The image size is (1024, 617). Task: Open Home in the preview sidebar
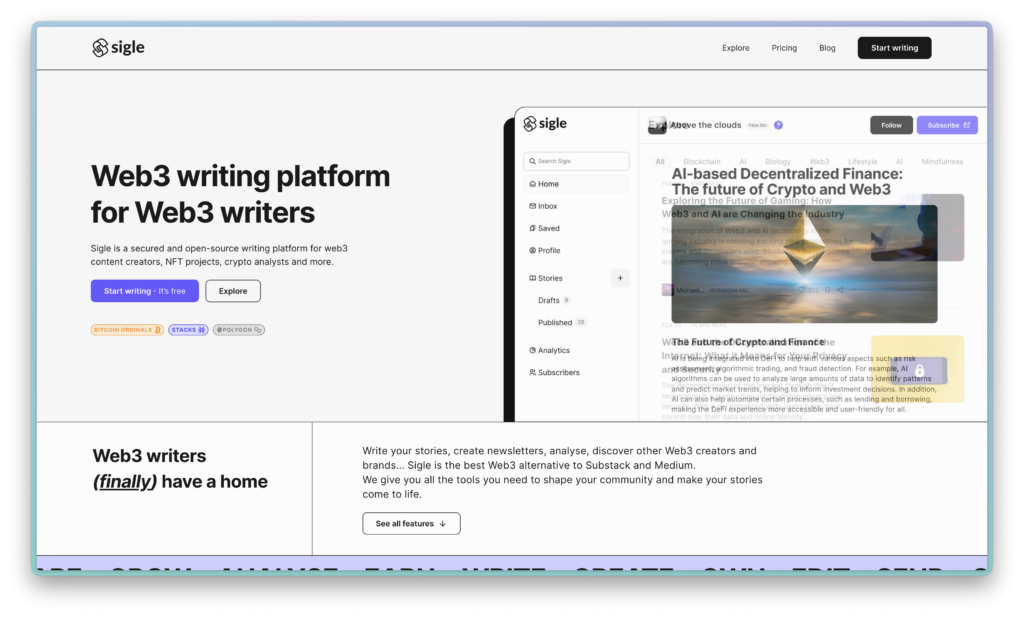click(x=576, y=184)
